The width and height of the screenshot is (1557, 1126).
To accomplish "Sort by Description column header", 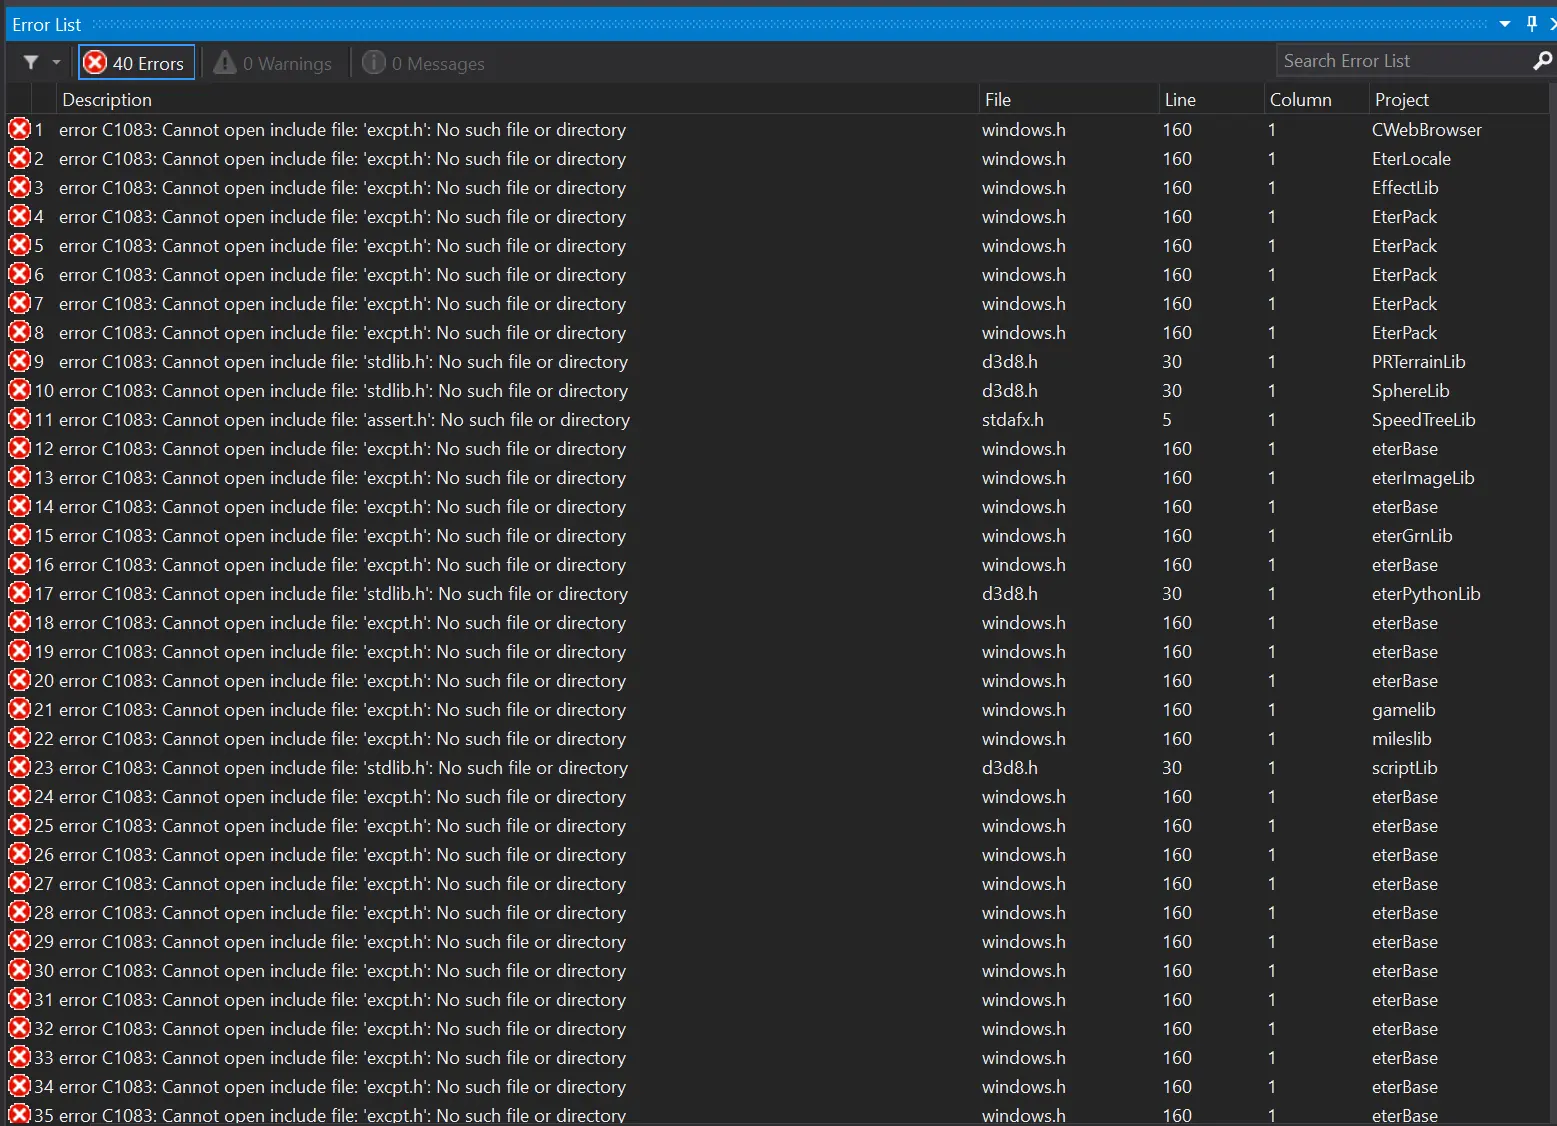I will 107,99.
